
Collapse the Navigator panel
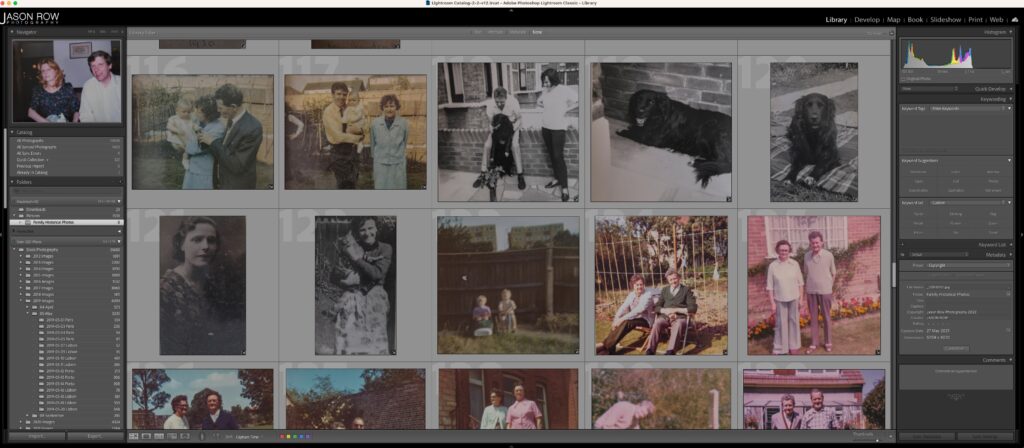(12, 31)
